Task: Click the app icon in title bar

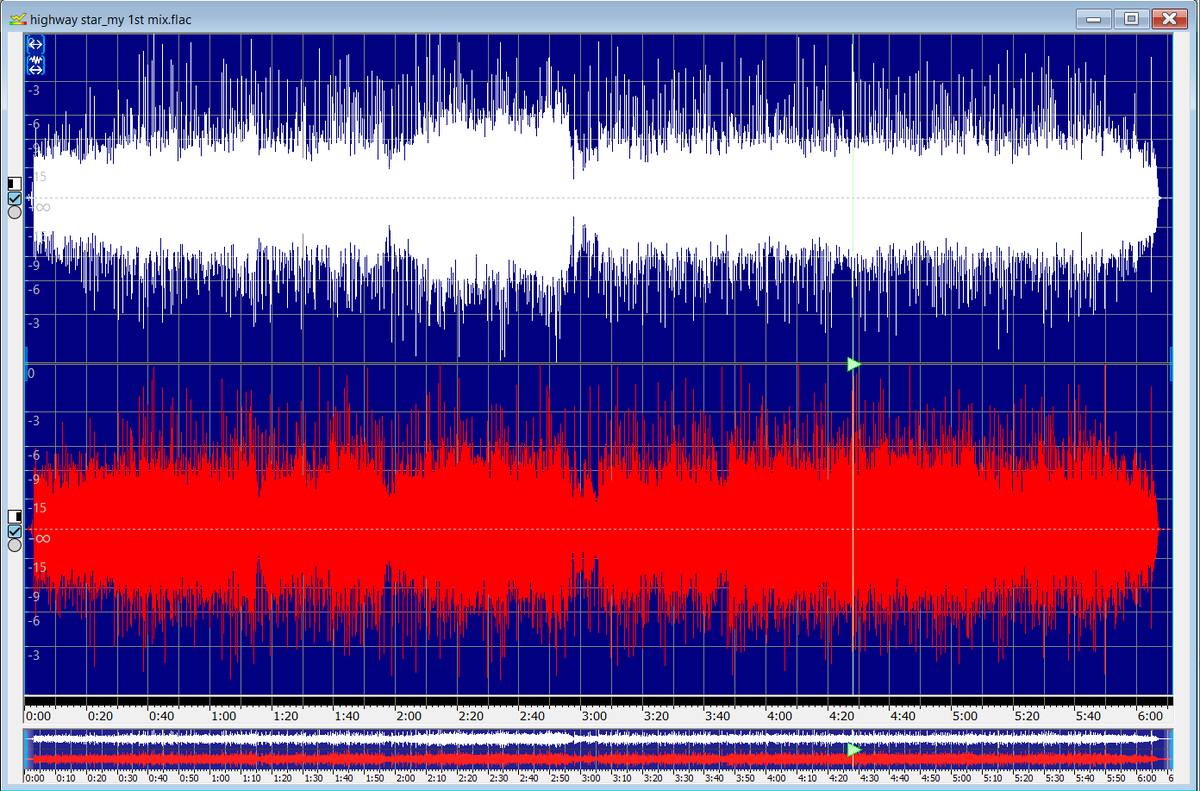Action: pos(16,18)
